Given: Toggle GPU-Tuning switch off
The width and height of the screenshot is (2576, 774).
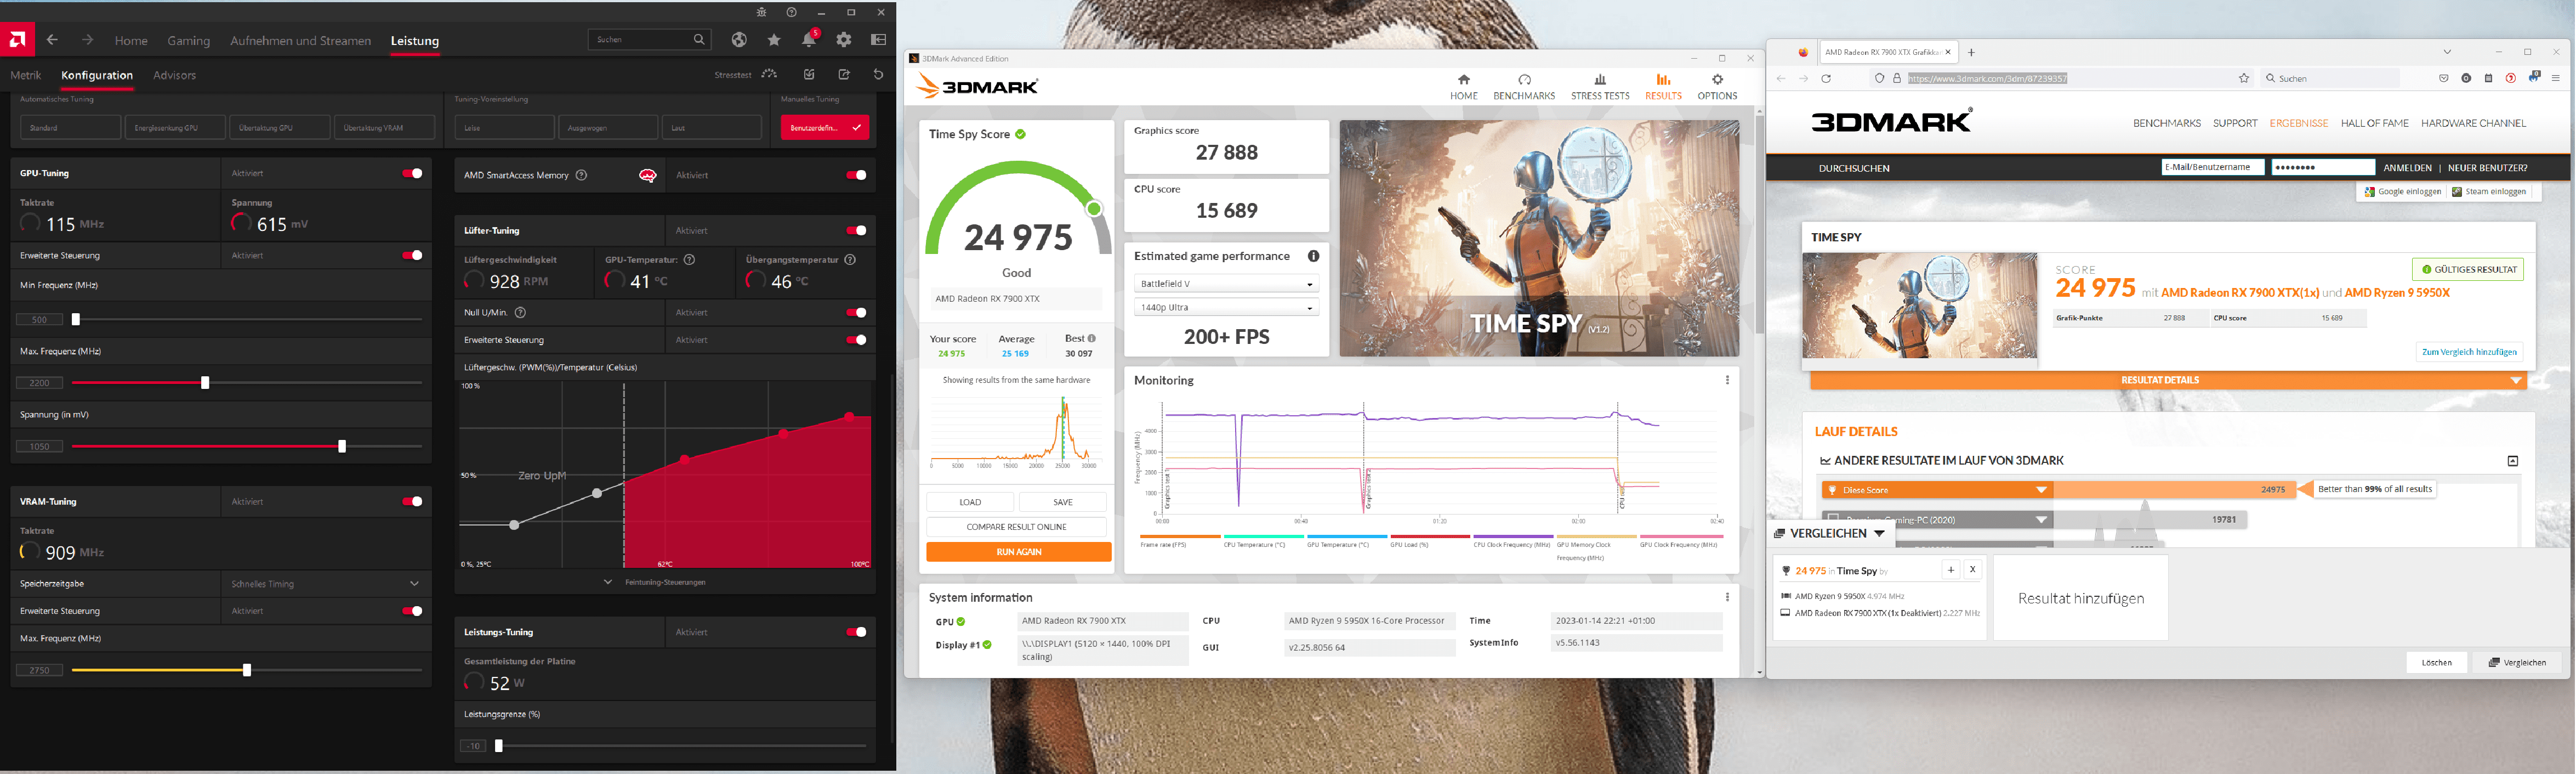Looking at the screenshot, I should (412, 174).
